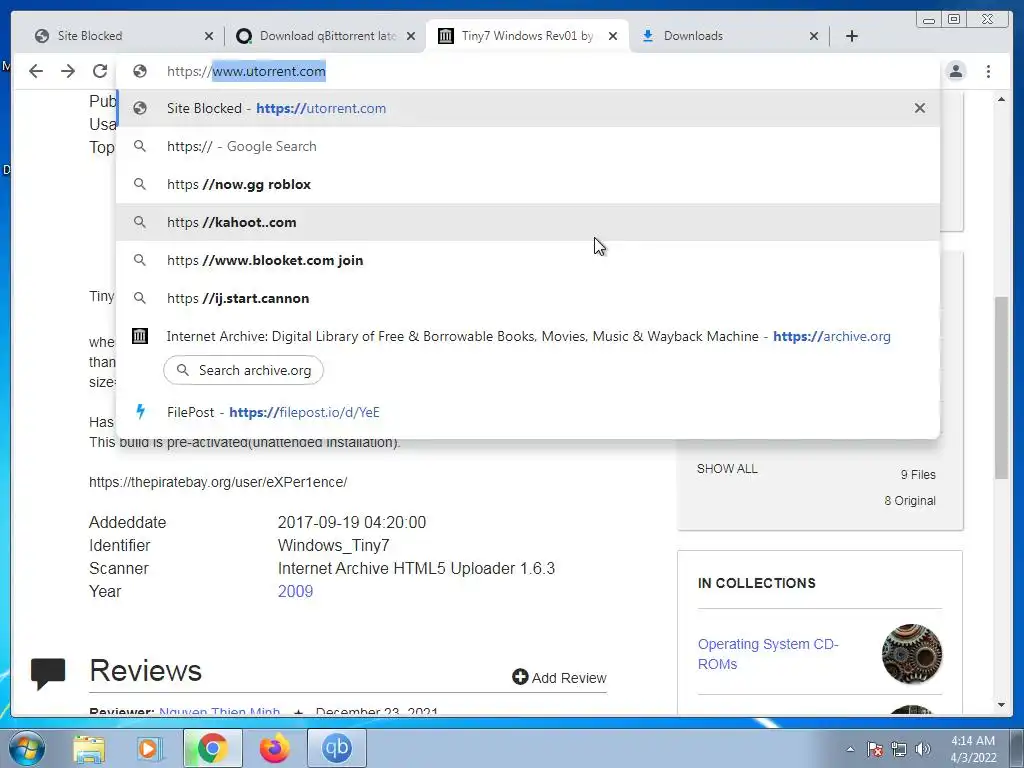Close the Downloads tab
This screenshot has height=768, width=1024.
(814, 36)
